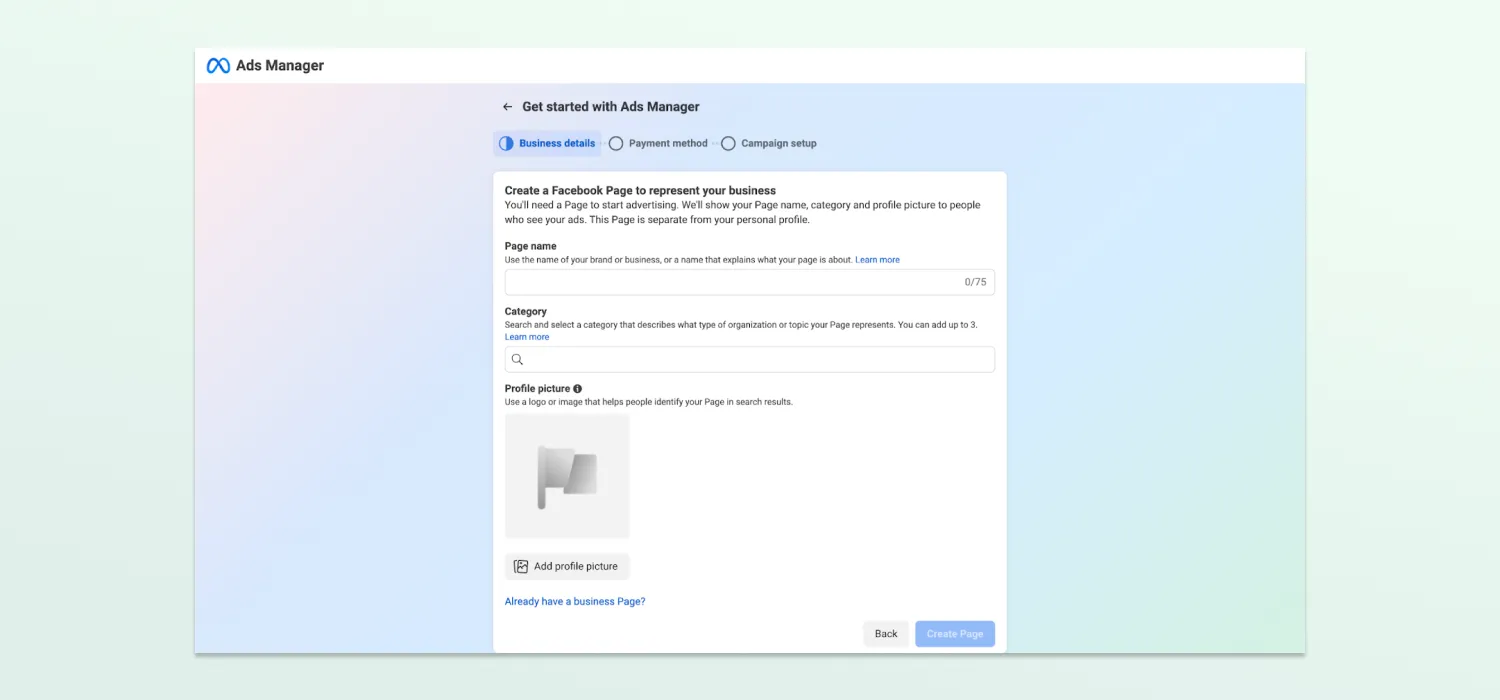Click the Ads Manager header title
Image resolution: width=1500 pixels, height=700 pixels.
point(280,66)
